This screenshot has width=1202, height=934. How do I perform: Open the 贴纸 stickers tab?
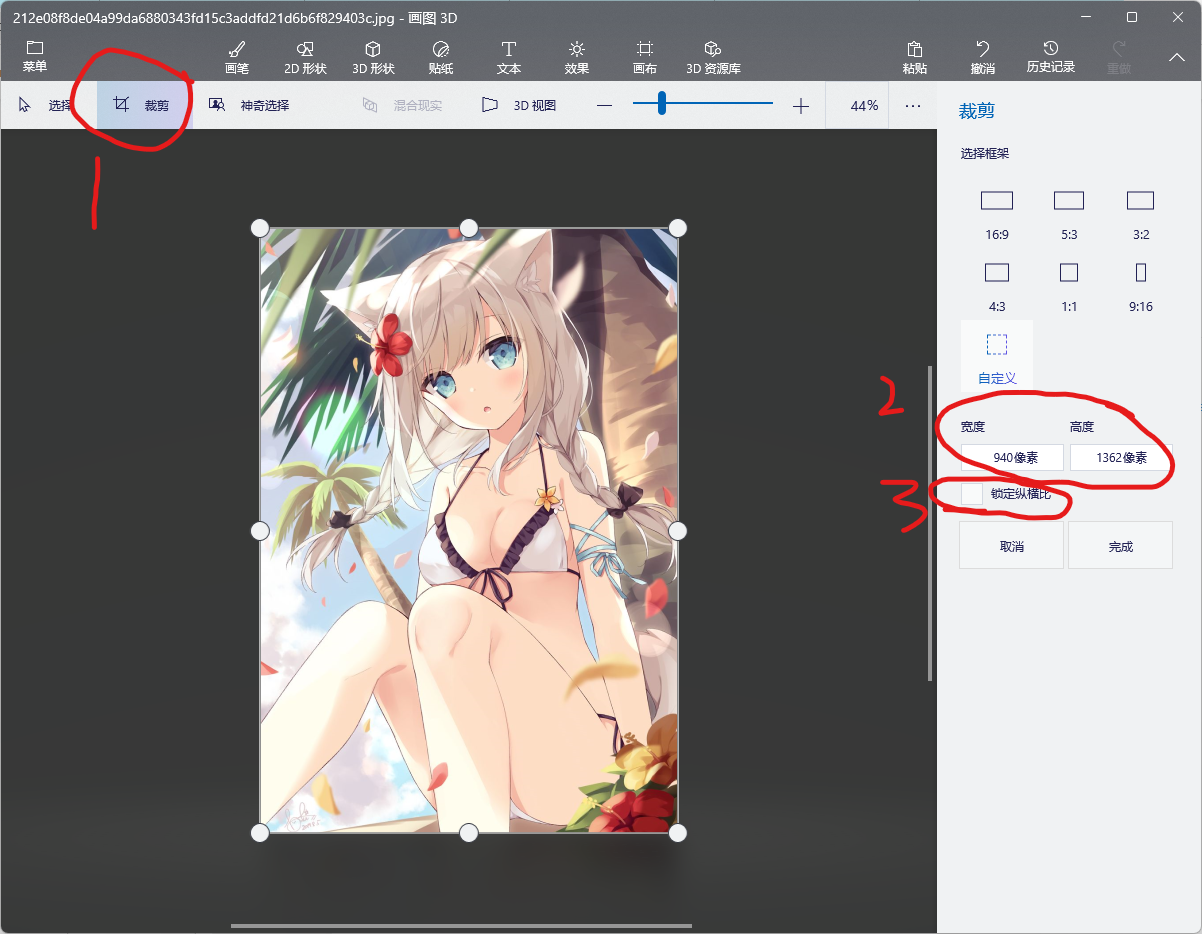pyautogui.click(x=441, y=57)
